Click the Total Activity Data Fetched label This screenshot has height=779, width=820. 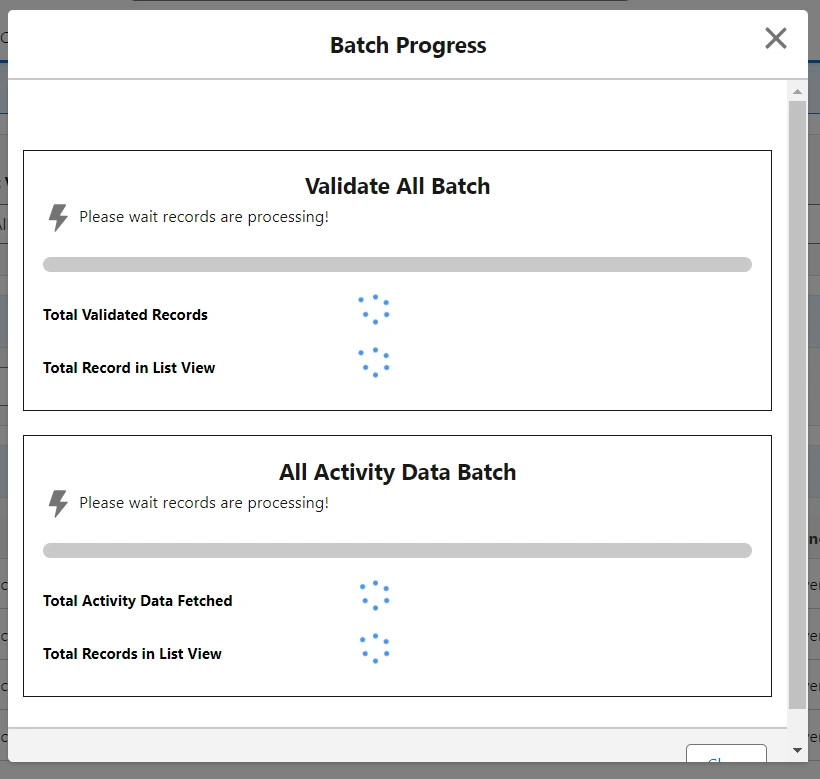pos(137,601)
